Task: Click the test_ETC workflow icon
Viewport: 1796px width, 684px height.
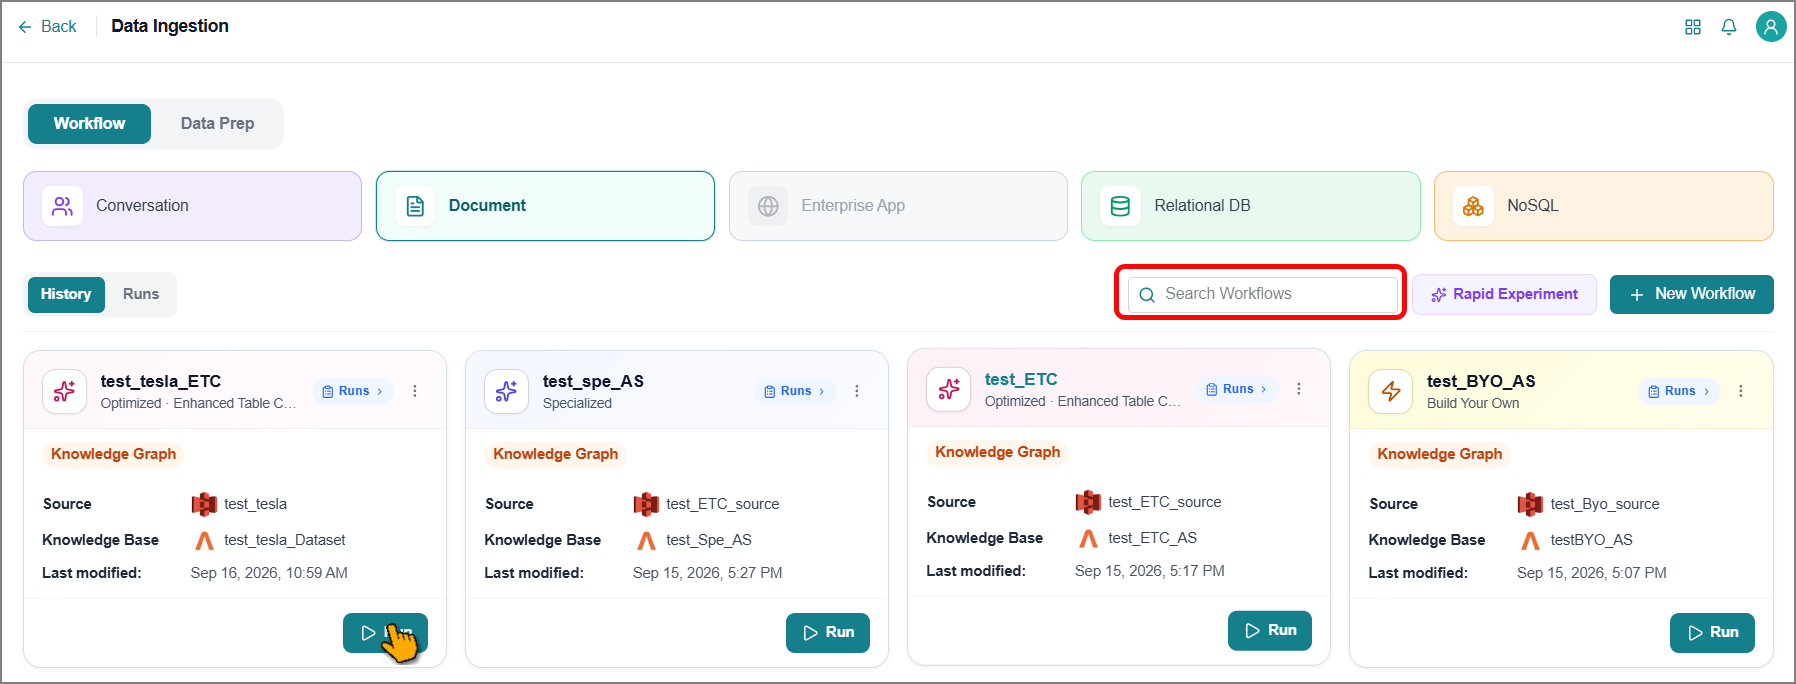Action: pyautogui.click(x=948, y=389)
